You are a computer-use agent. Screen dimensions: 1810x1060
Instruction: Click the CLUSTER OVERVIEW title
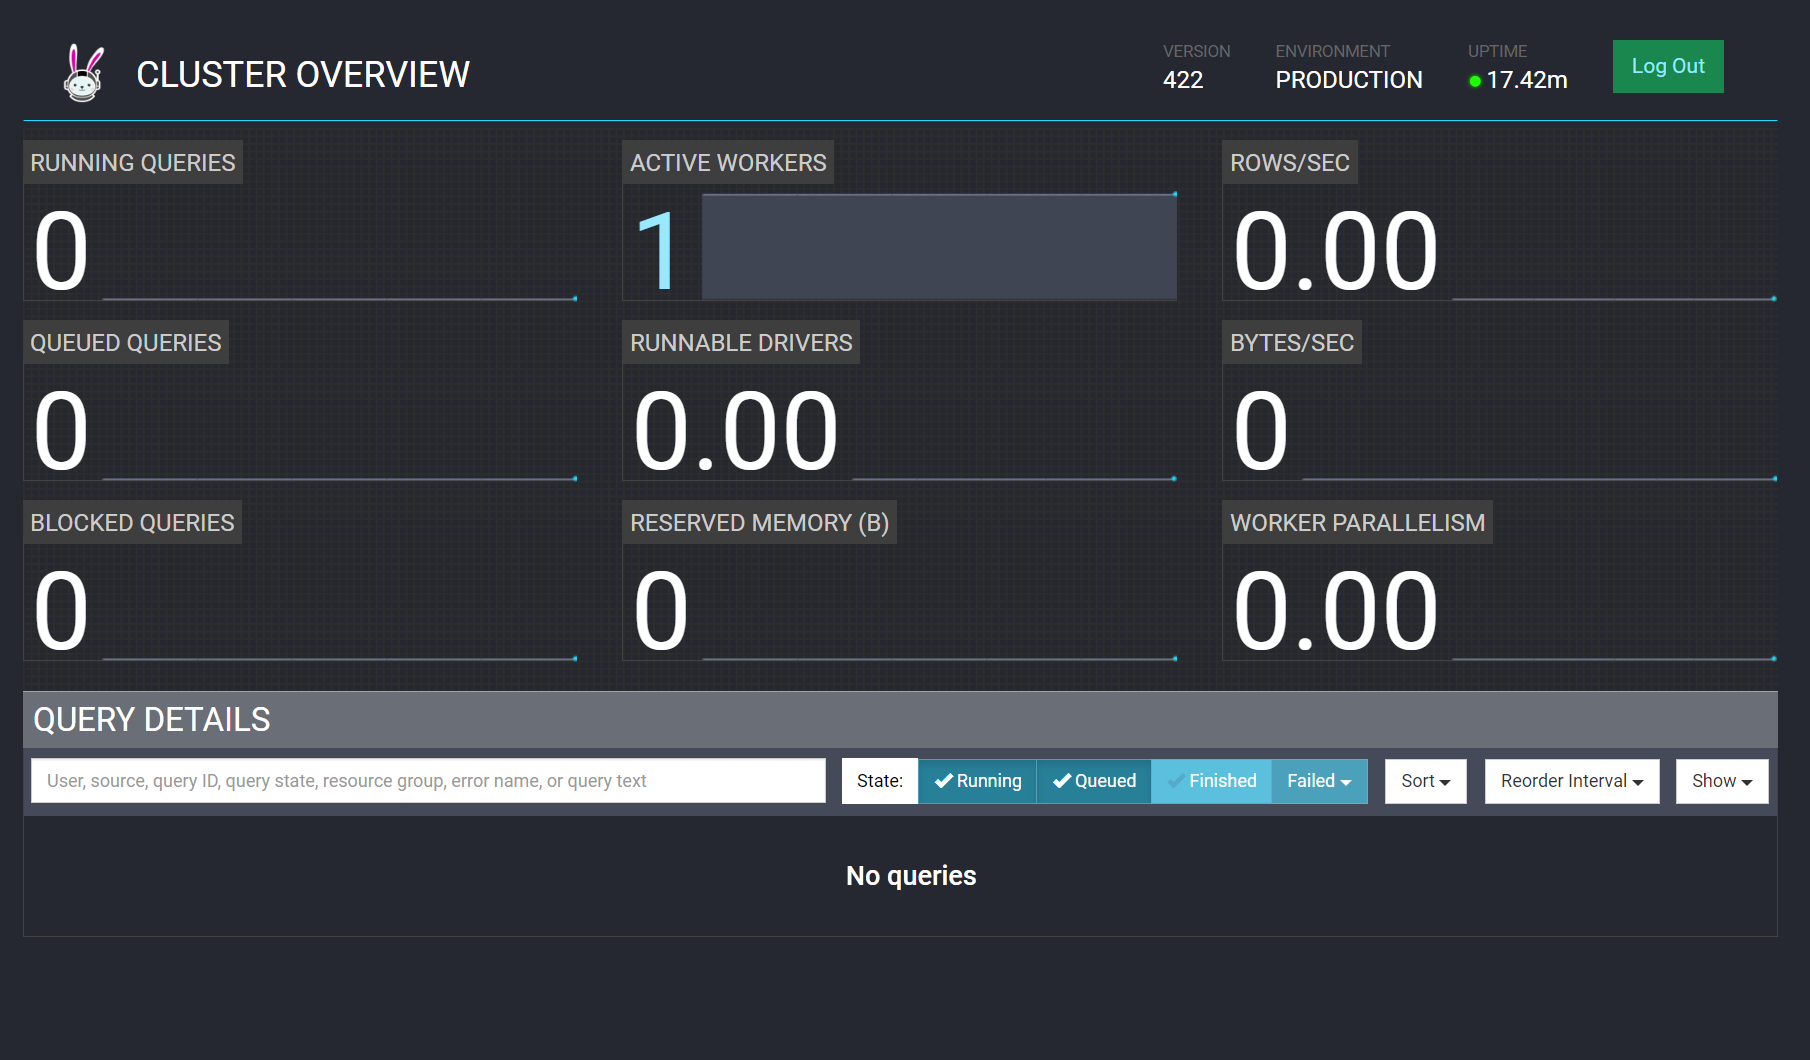(x=303, y=74)
